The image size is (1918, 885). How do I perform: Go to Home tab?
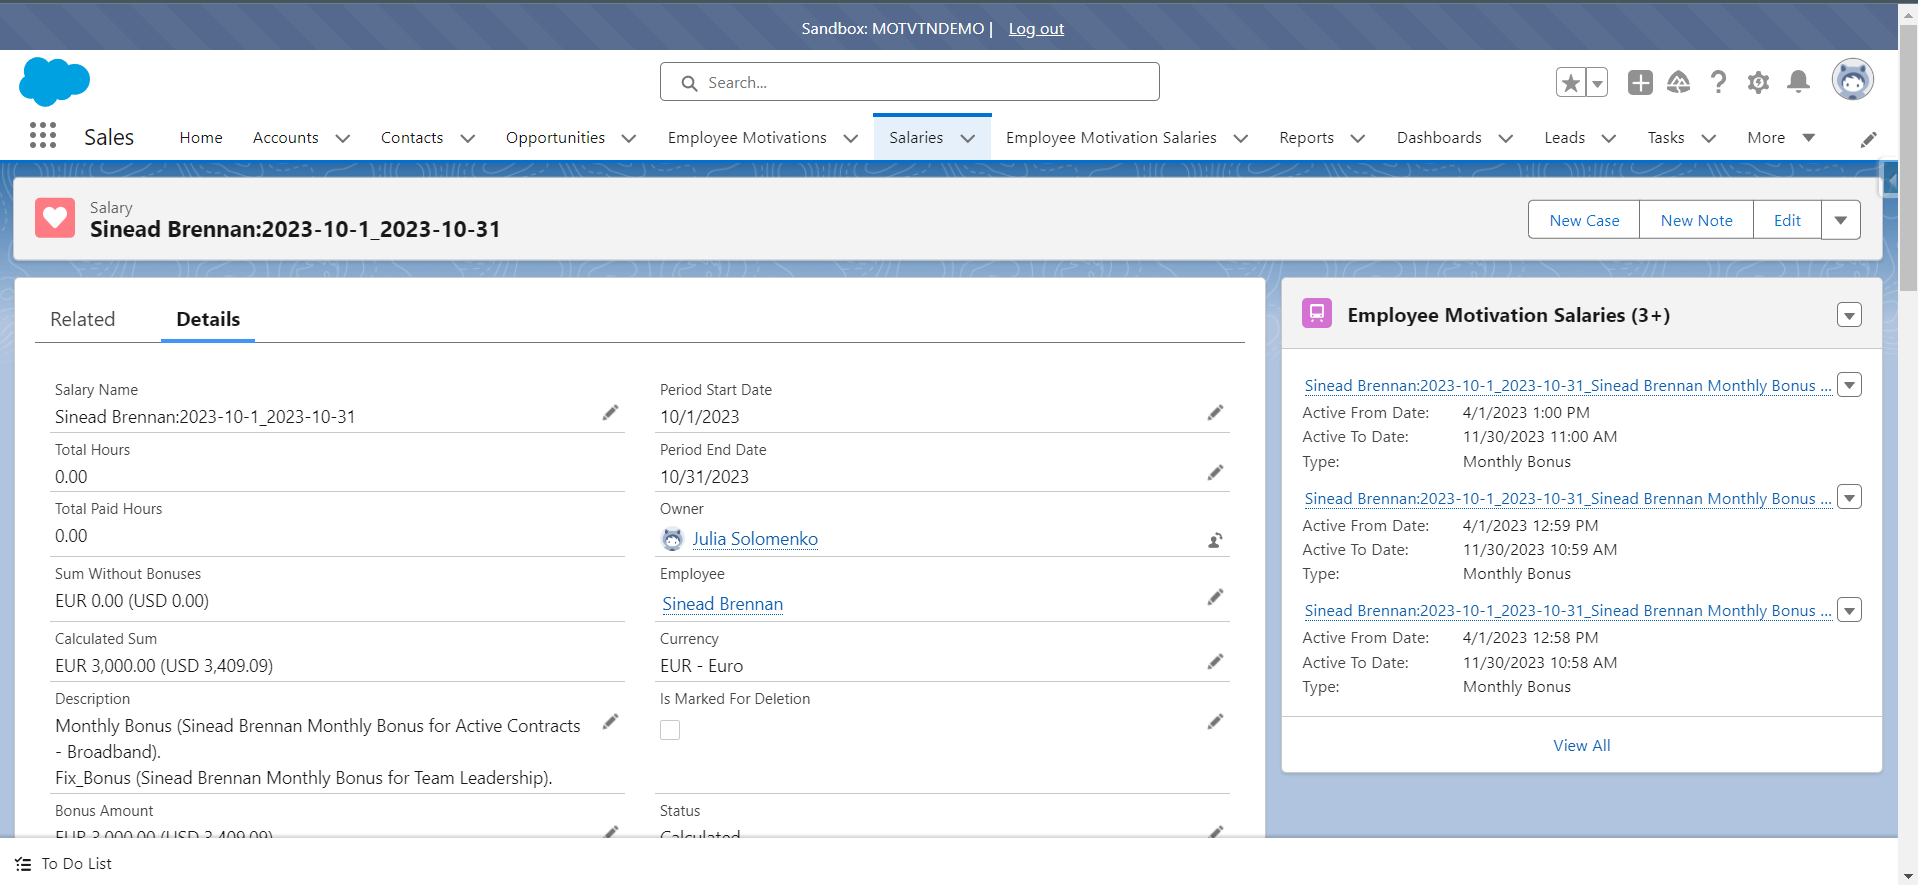[x=201, y=138]
